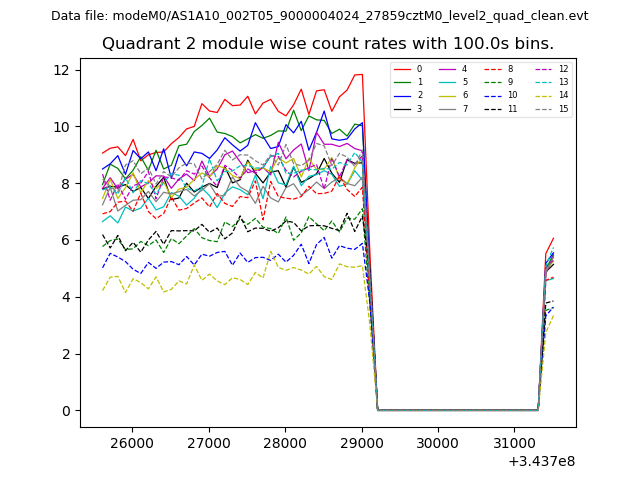Click the data file name text at top

click(319, 16)
